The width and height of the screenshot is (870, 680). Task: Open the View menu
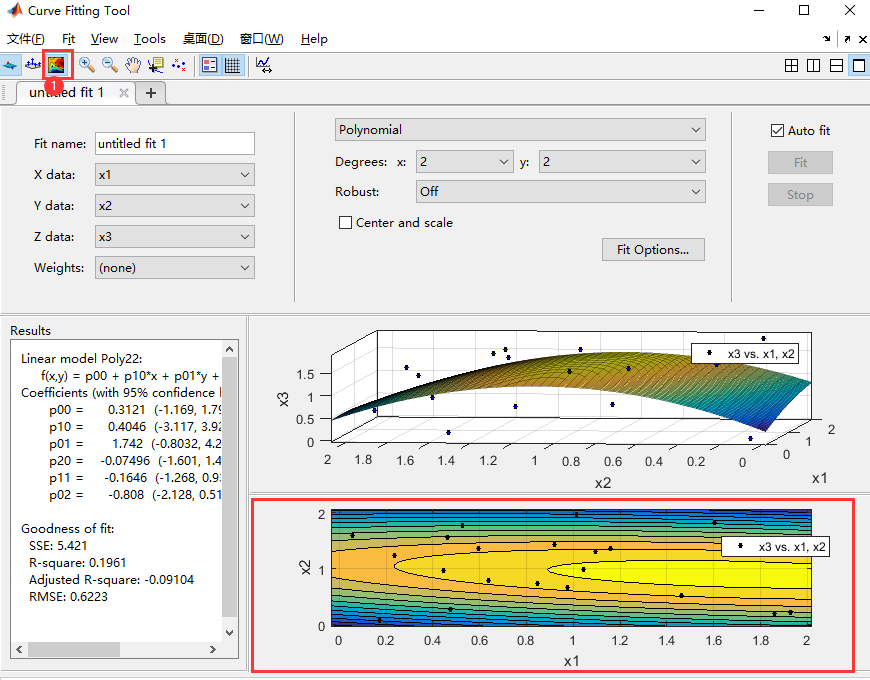pyautogui.click(x=104, y=39)
